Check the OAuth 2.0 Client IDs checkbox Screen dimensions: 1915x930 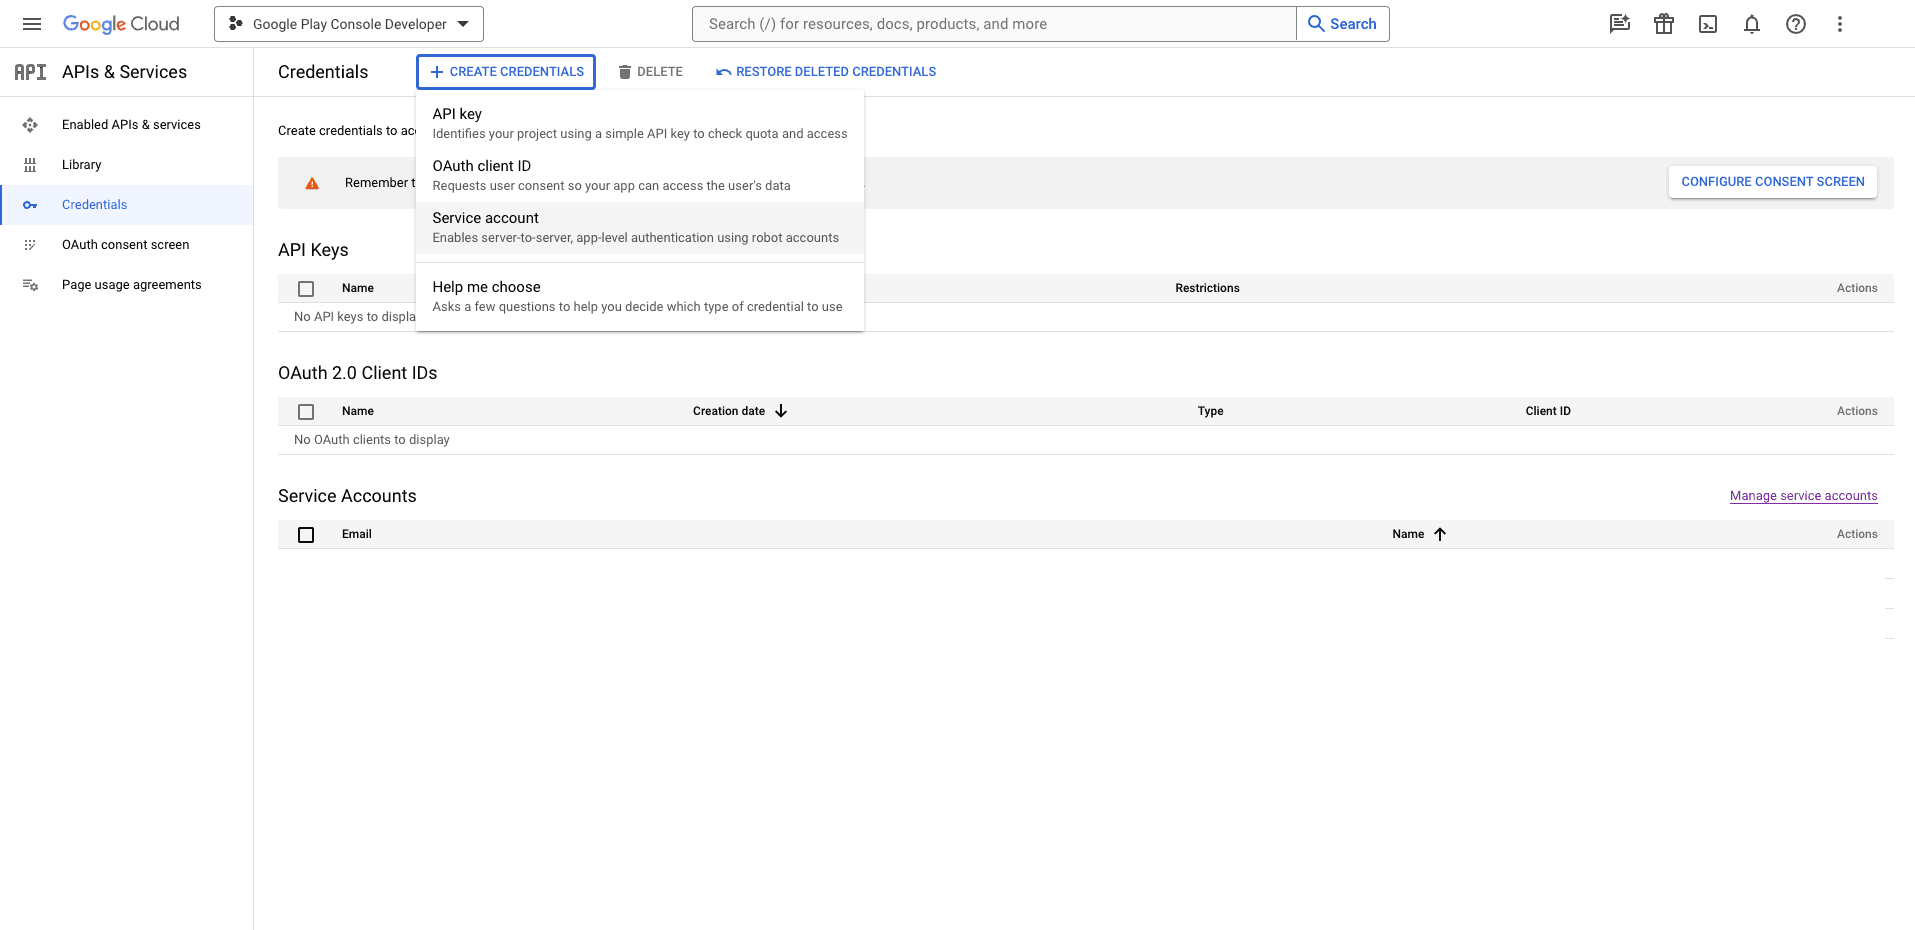tap(306, 412)
